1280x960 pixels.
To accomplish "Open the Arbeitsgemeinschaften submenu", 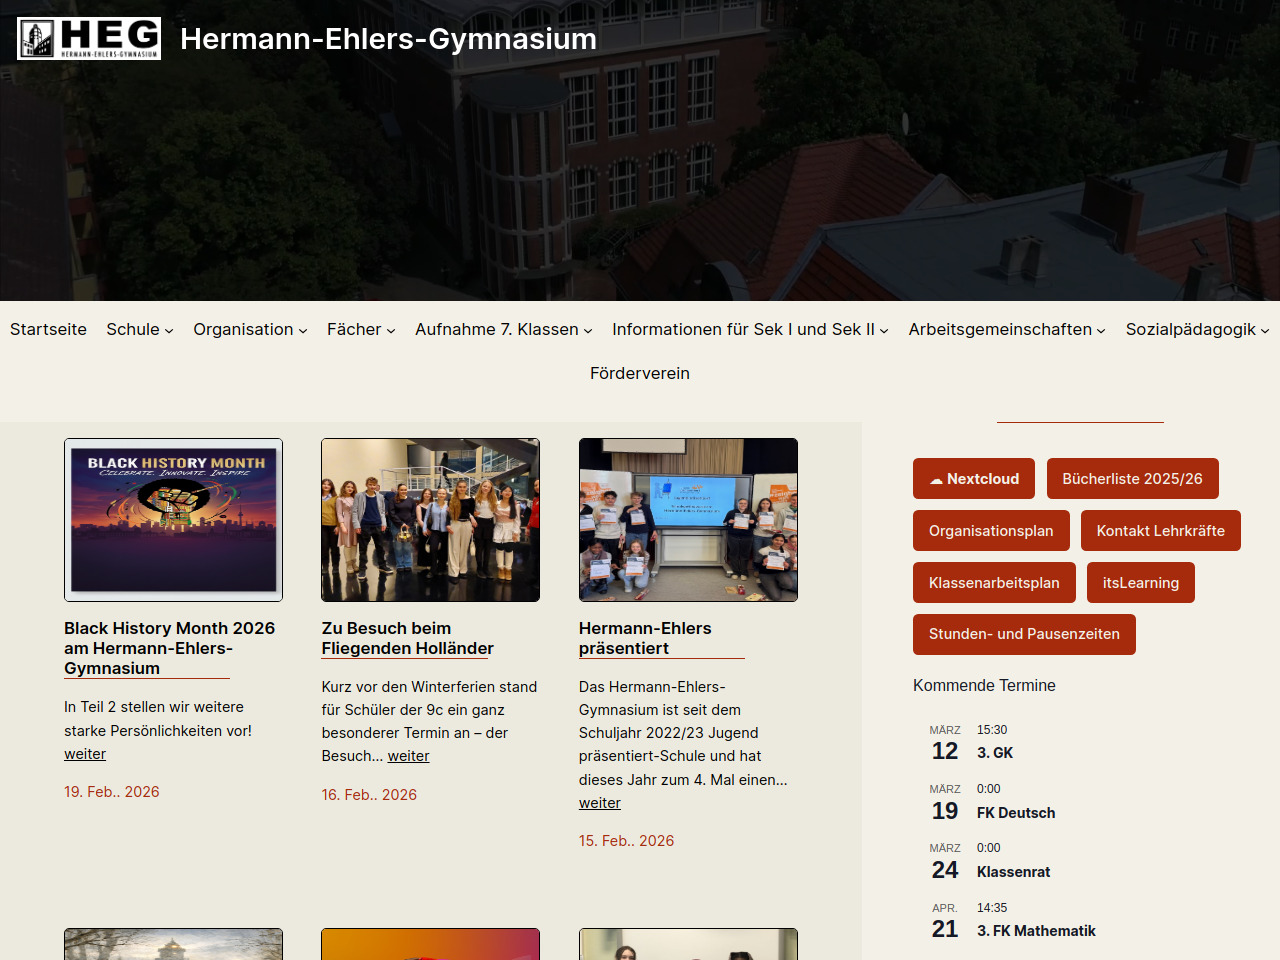I will coord(1006,329).
